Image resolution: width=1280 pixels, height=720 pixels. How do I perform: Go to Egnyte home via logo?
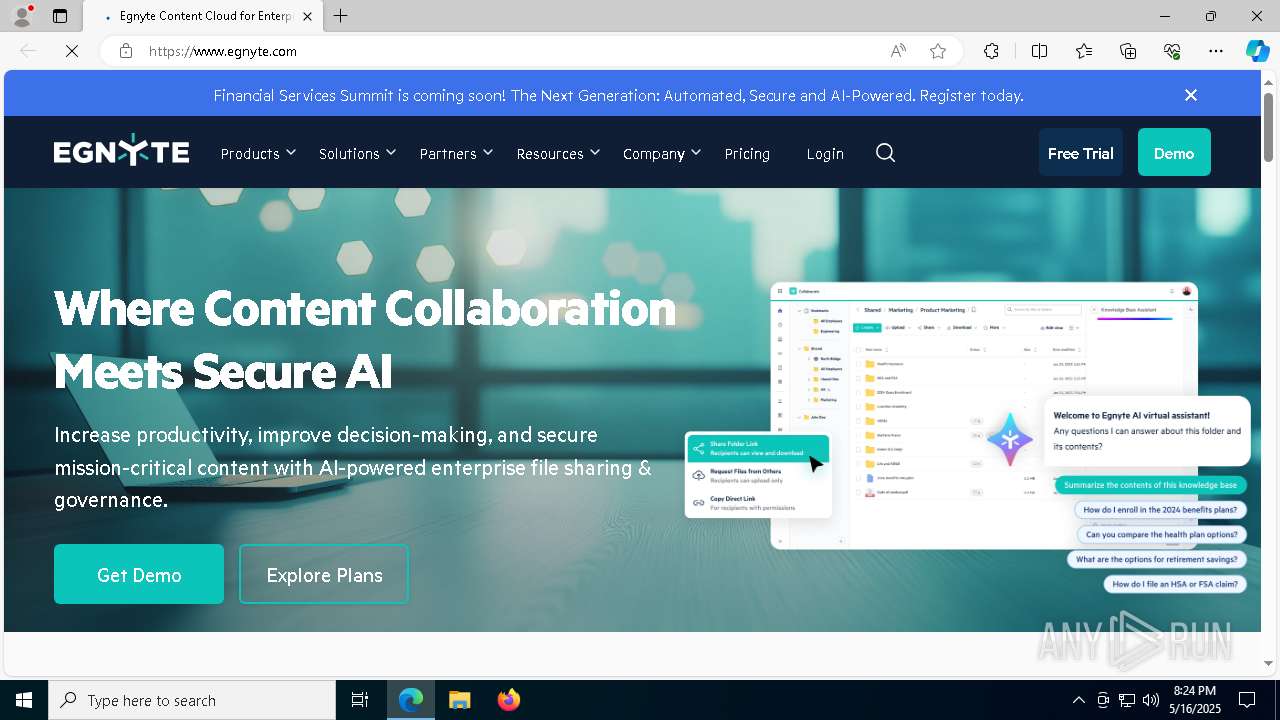(121, 152)
